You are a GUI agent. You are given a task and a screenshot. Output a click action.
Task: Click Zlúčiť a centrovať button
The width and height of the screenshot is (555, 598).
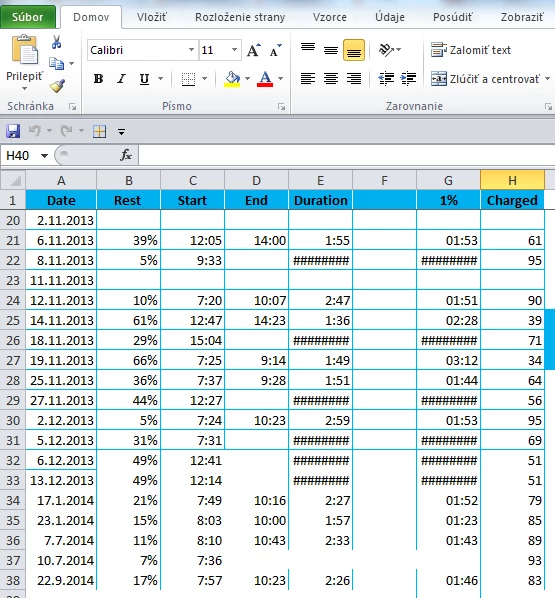tap(485, 79)
